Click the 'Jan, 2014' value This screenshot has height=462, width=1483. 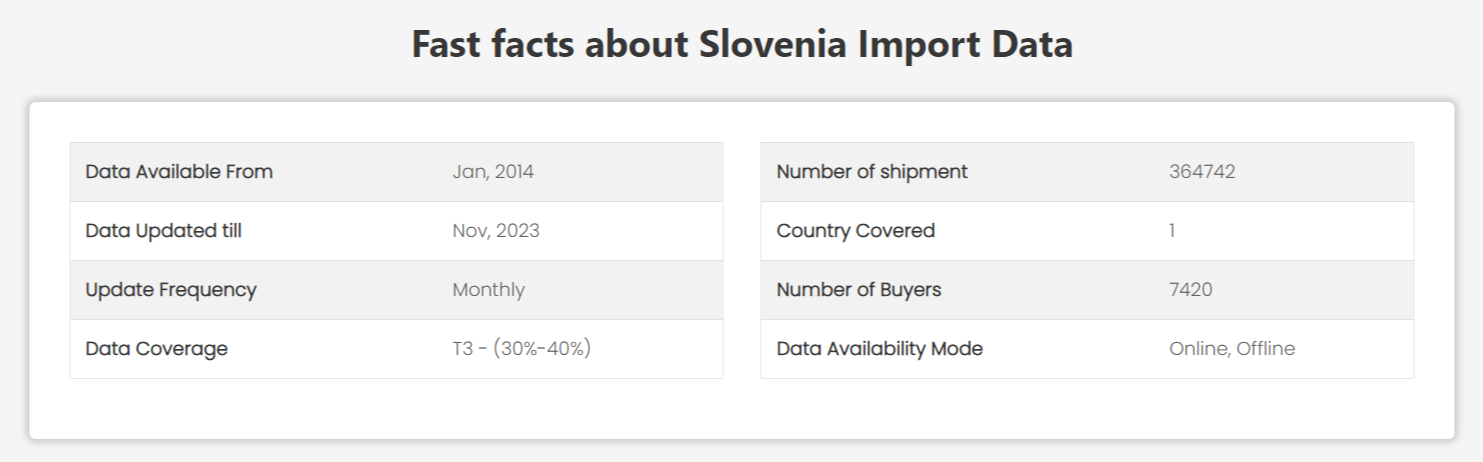click(493, 172)
